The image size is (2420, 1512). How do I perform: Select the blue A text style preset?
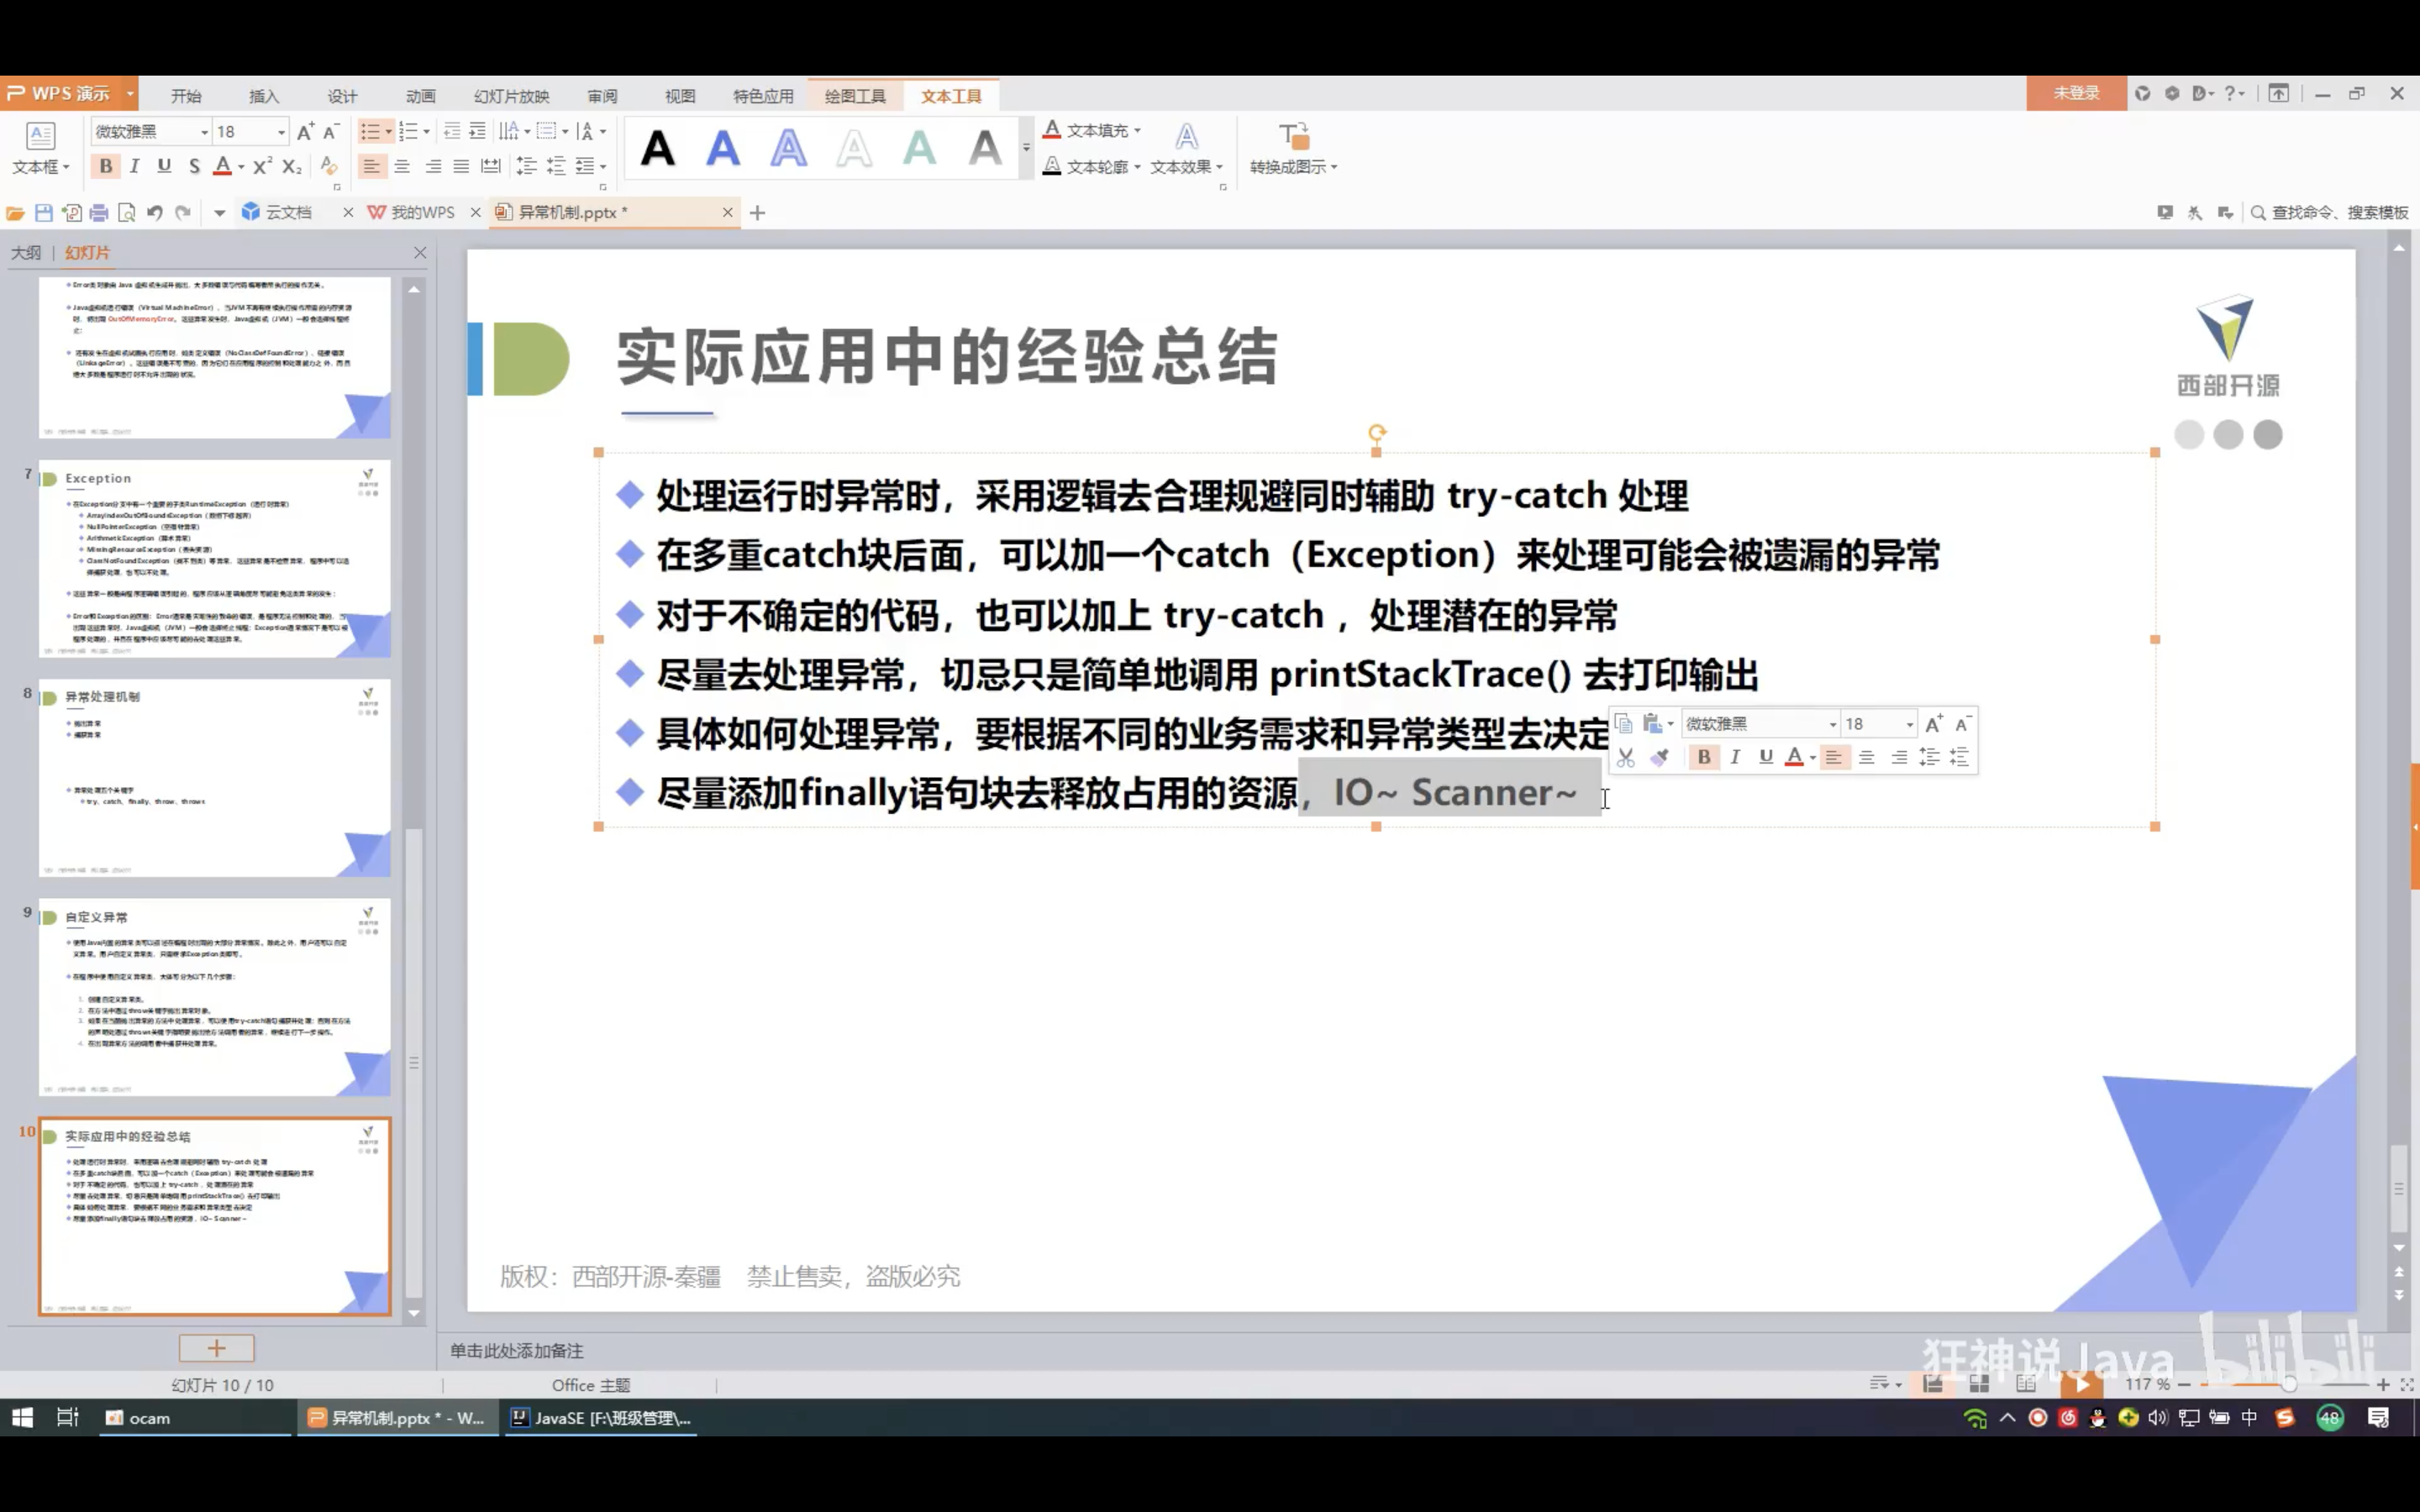[722, 149]
